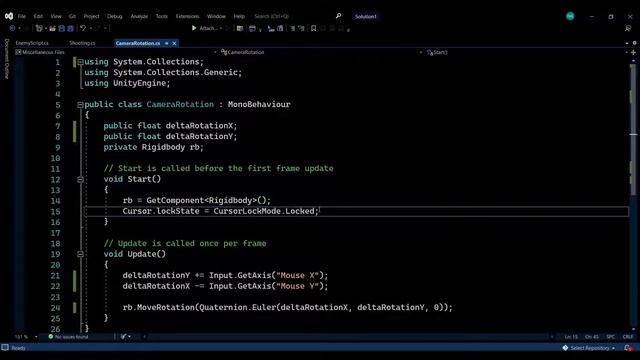Open the Analyze menu
640x360 pixels.
[139, 16]
